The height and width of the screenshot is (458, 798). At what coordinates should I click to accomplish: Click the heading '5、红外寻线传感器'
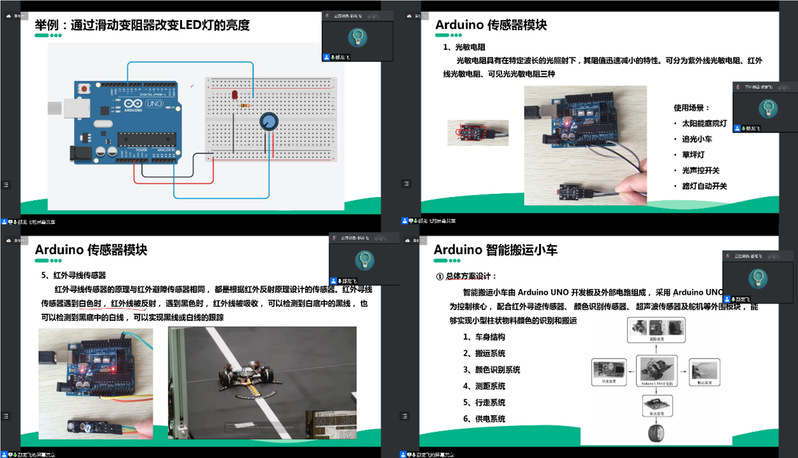click(x=73, y=275)
